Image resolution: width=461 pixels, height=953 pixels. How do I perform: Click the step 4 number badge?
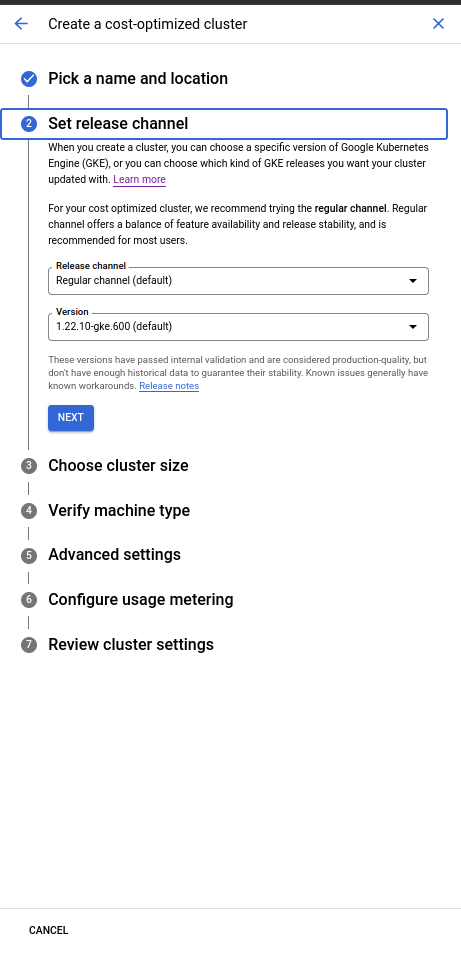[29, 511]
